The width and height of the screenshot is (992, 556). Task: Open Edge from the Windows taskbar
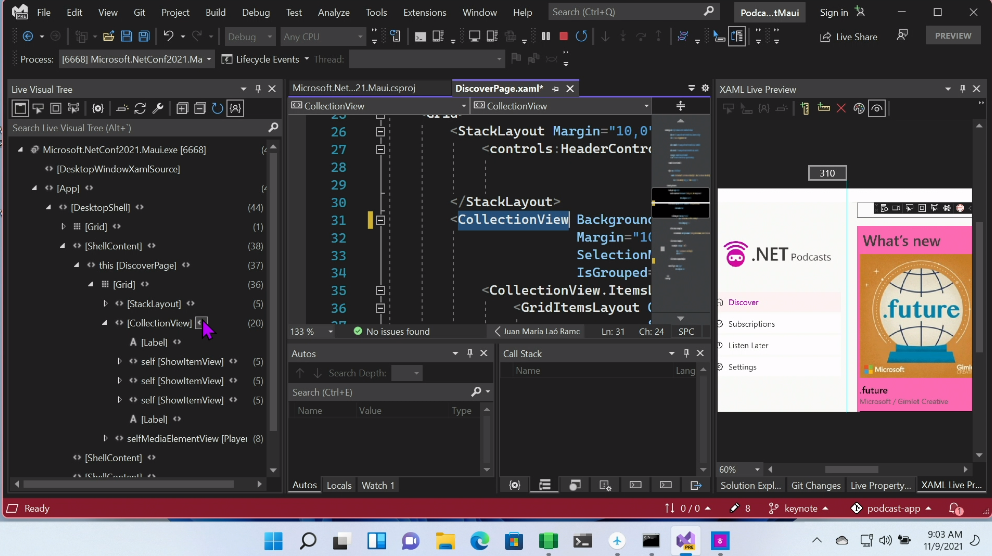coord(480,541)
